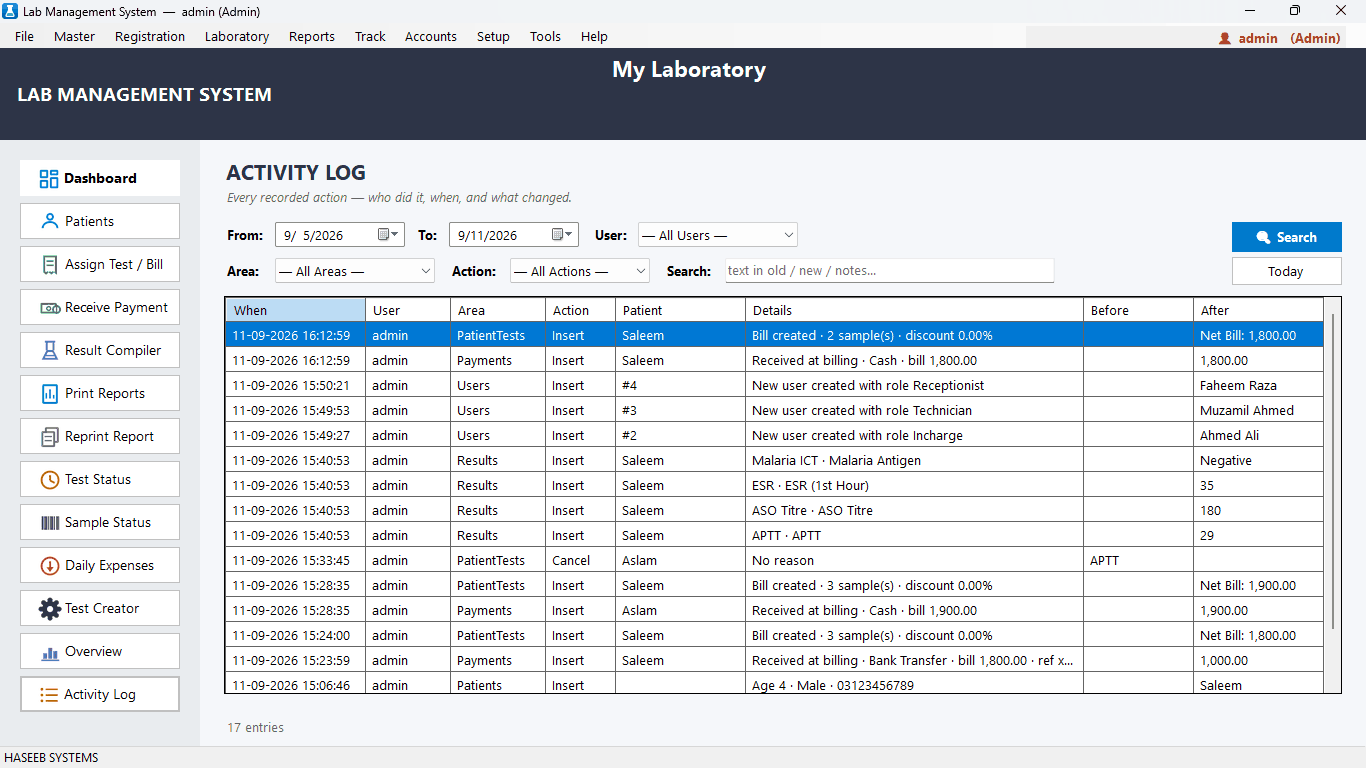Open the Reports menu
This screenshot has height=768, width=1366.
click(x=312, y=36)
